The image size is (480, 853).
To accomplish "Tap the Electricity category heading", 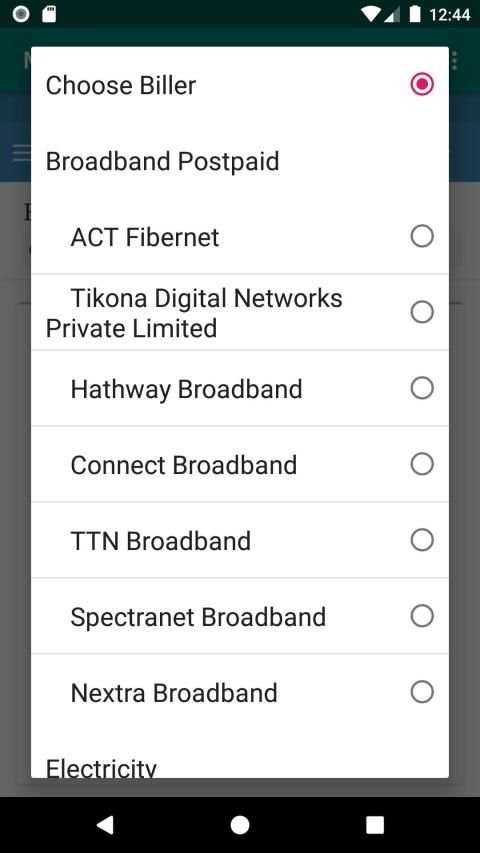I will (101, 767).
